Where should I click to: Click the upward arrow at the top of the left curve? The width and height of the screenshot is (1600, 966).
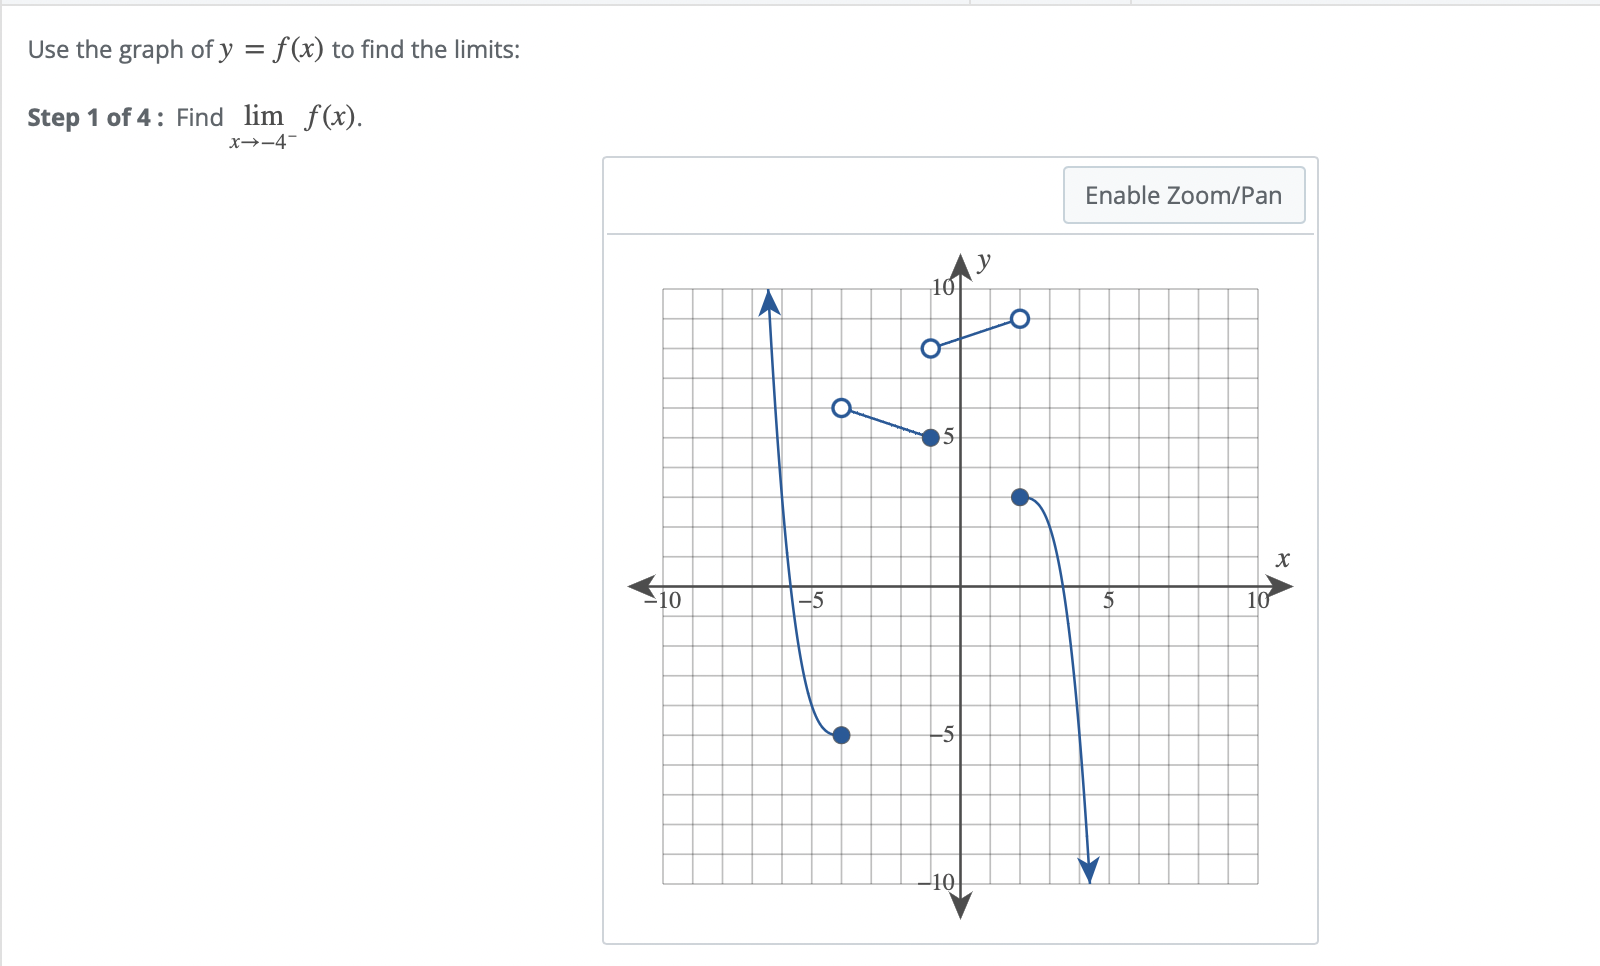coord(768,300)
